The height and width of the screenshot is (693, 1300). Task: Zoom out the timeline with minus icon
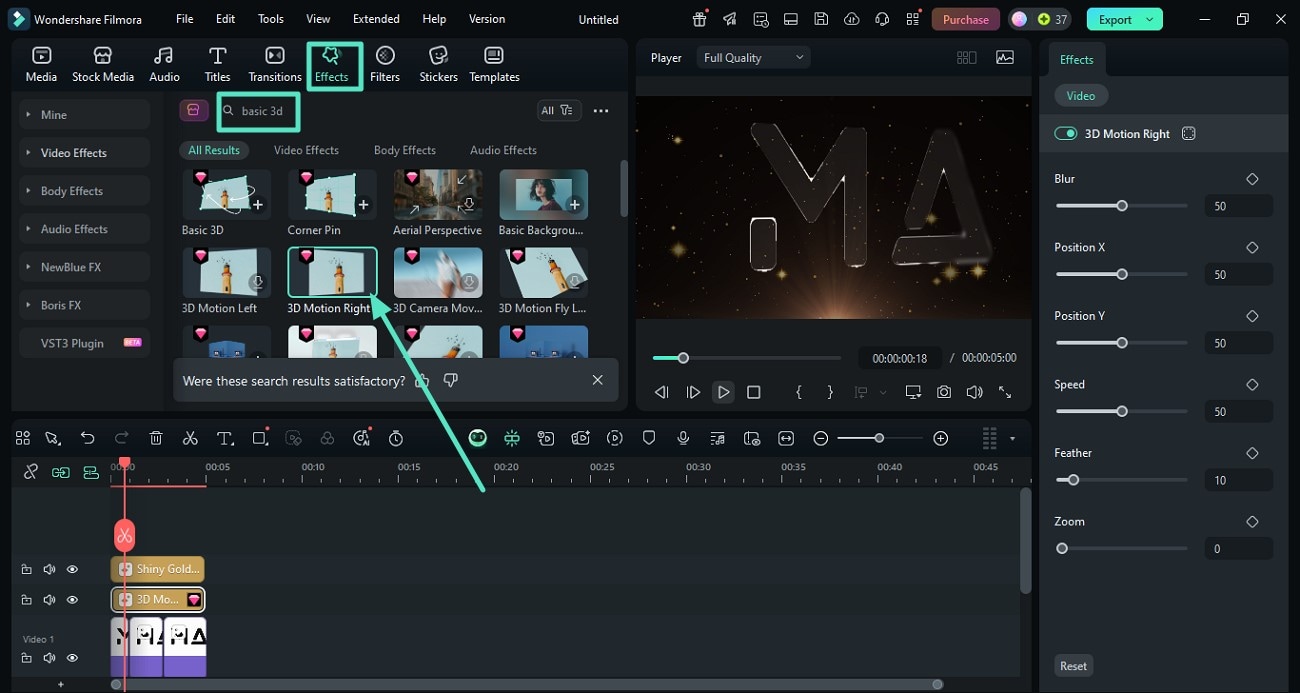(x=821, y=438)
